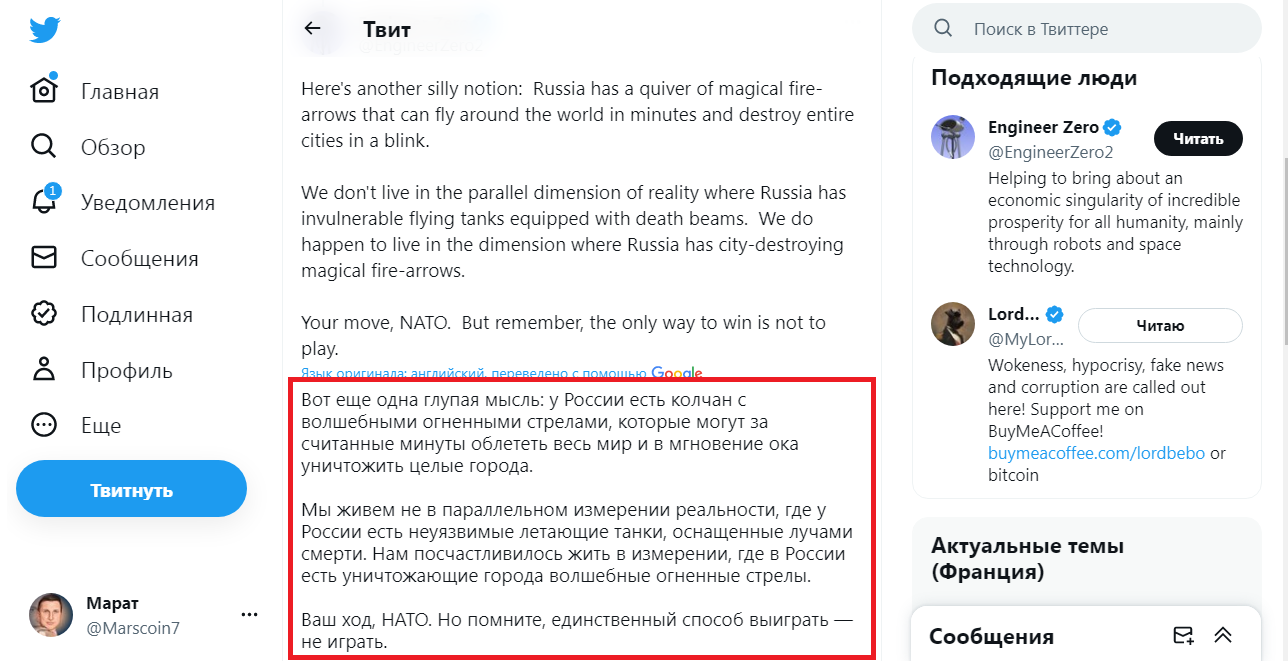Image resolution: width=1288 pixels, height=661 pixels.
Task: Click the Подлинная verified badge icon
Action: pos(44,314)
